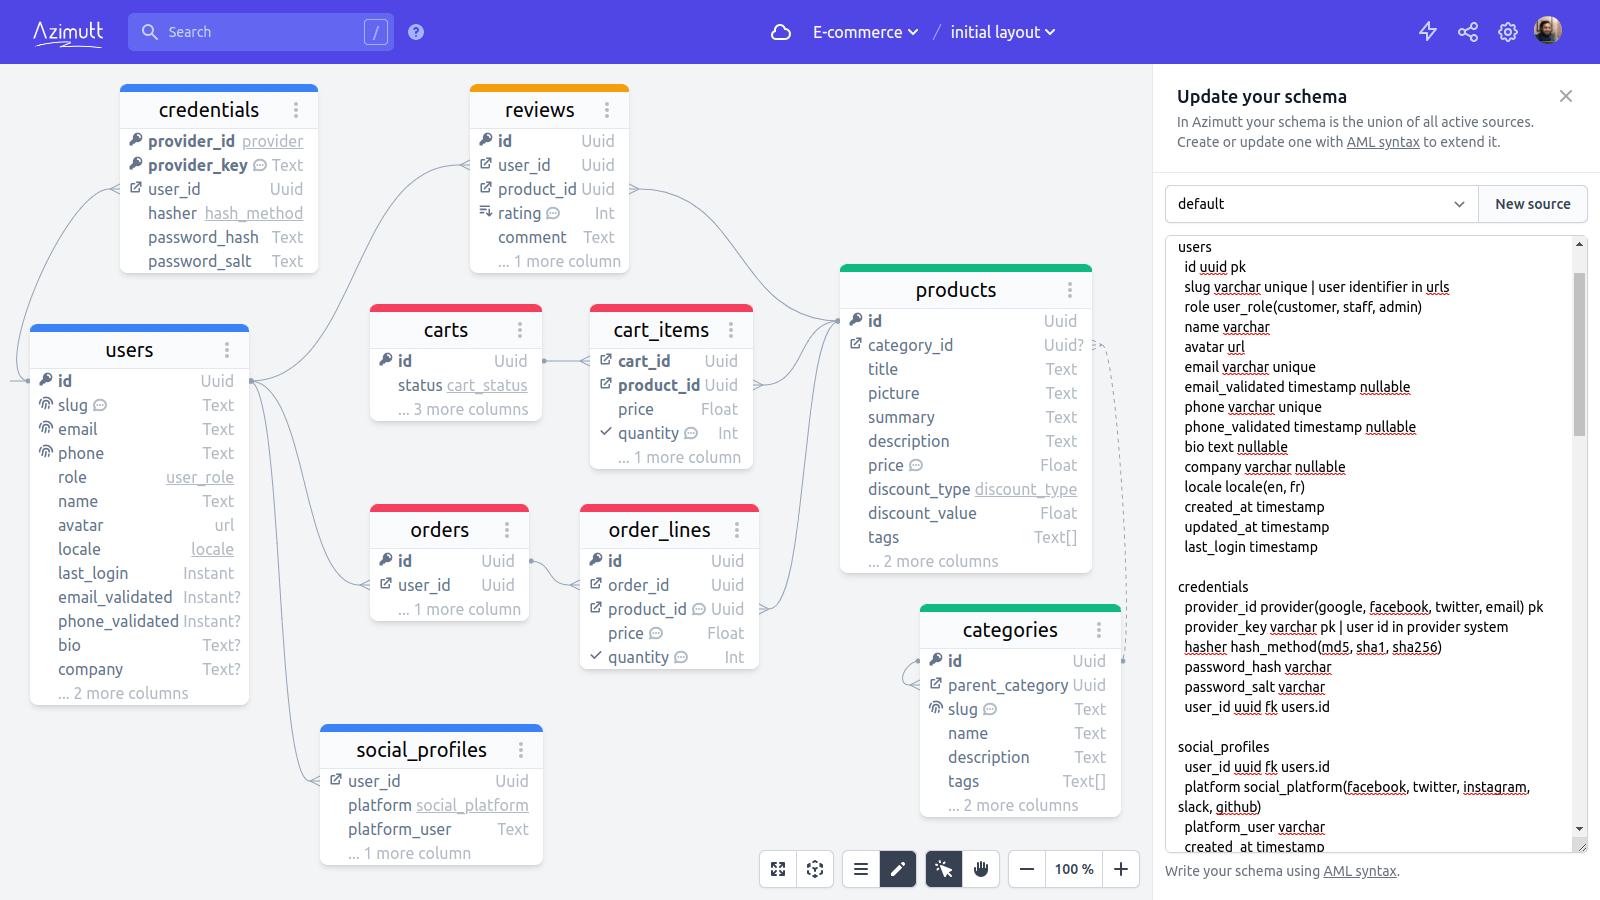Click the auto-arrange layout icon
This screenshot has width=1600, height=900.
tap(815, 869)
